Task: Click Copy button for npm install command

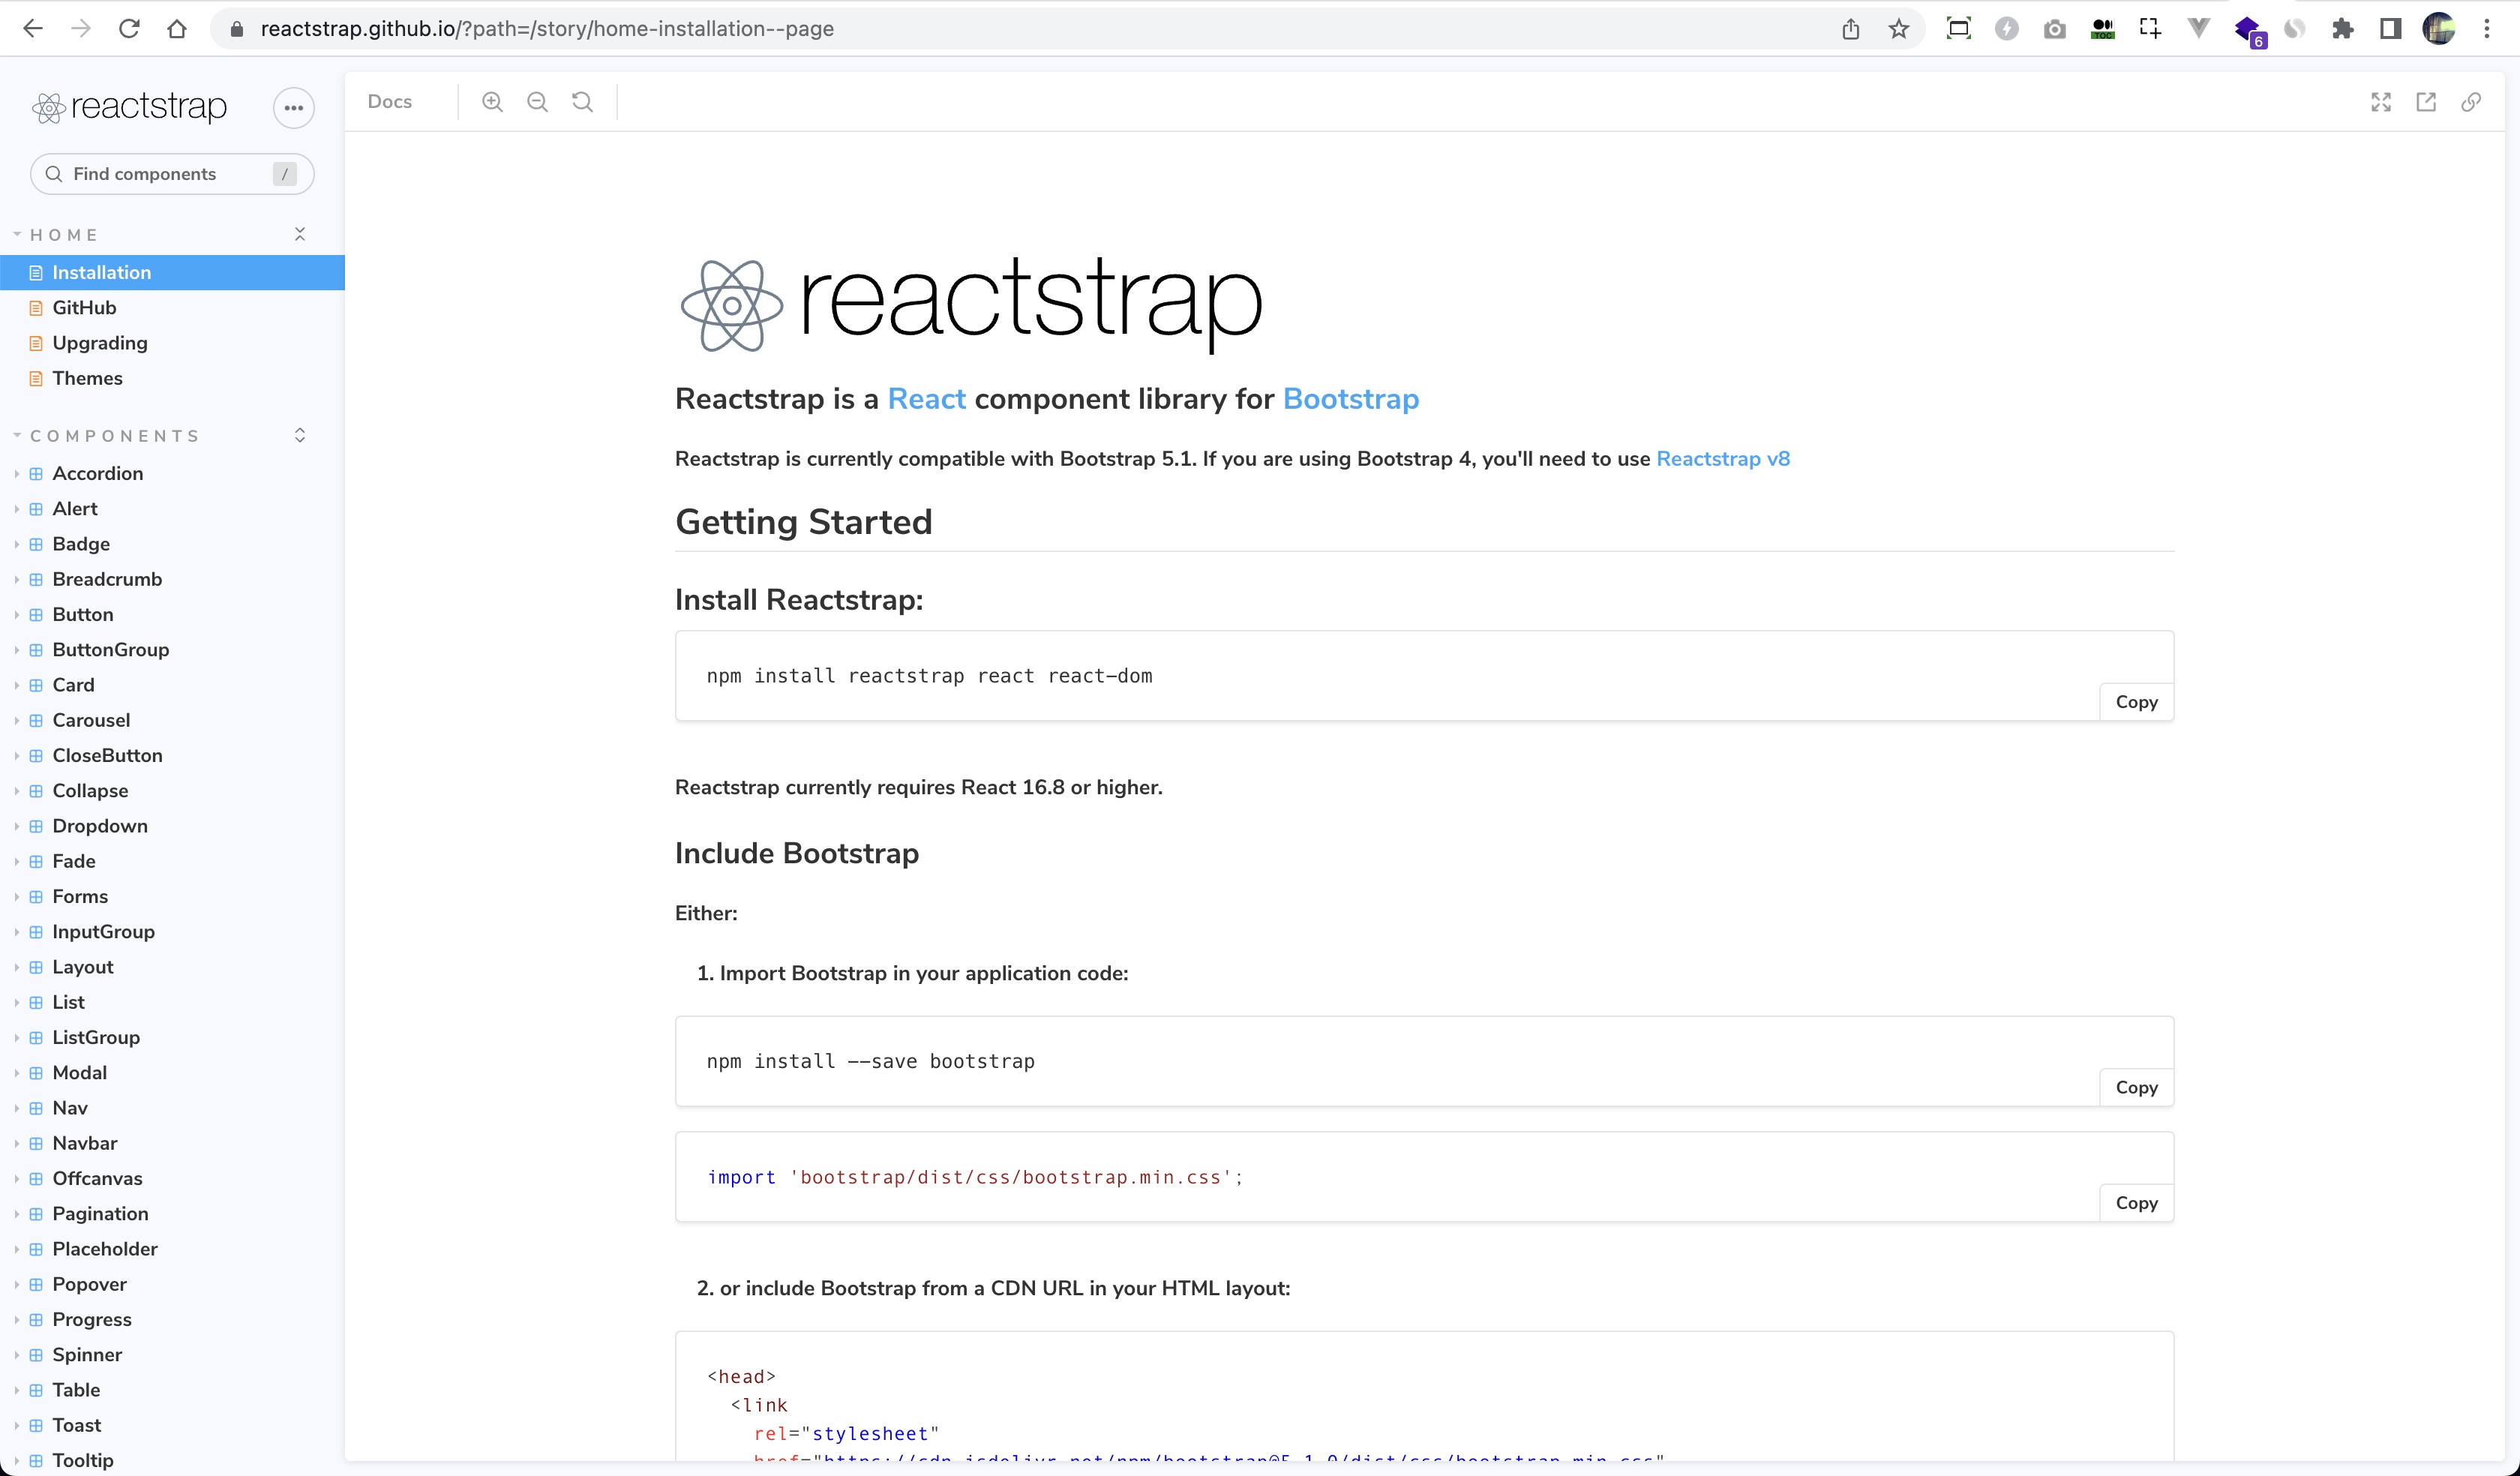Action: [2137, 701]
